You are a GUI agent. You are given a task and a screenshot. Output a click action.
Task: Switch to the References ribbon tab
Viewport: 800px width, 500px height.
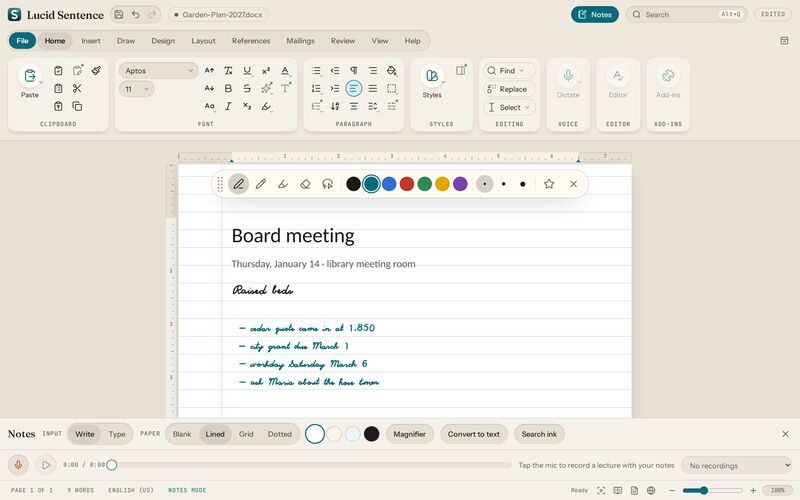click(251, 41)
